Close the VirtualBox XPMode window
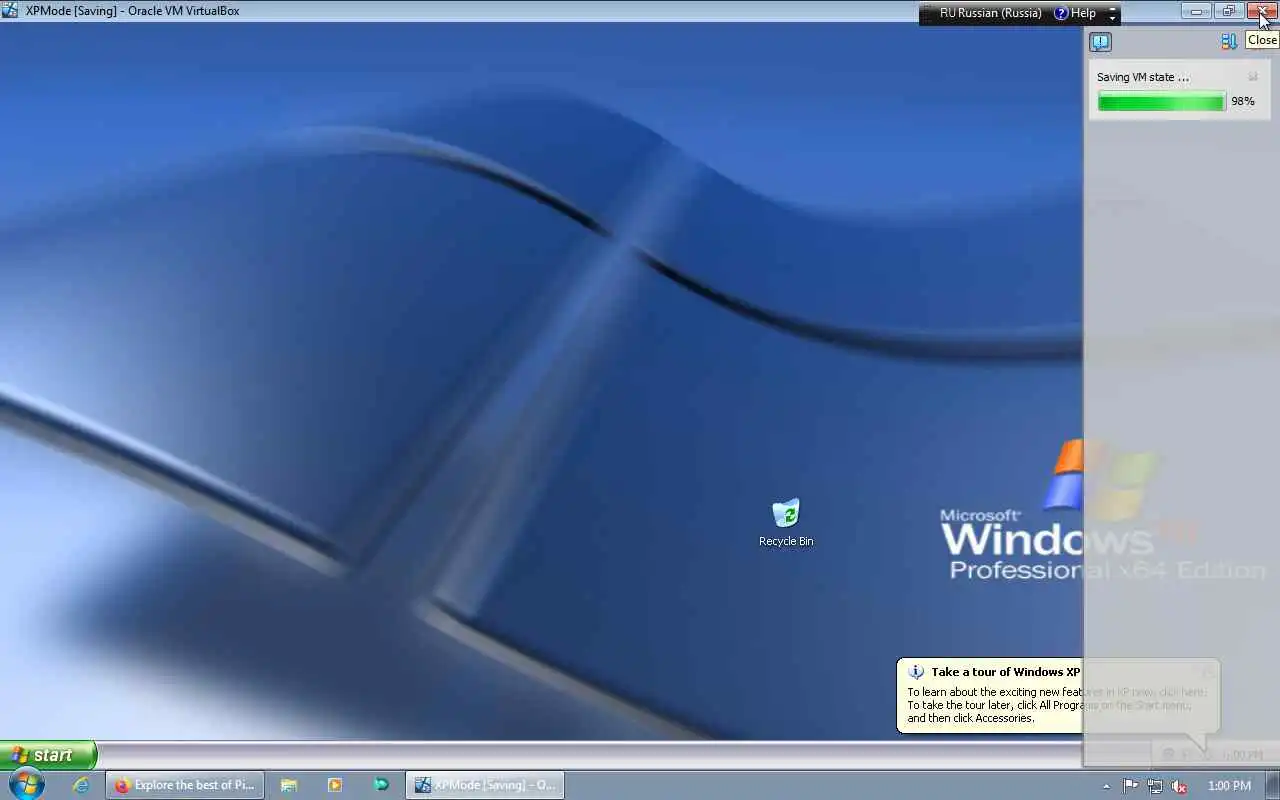1280x800 pixels. tap(1262, 11)
